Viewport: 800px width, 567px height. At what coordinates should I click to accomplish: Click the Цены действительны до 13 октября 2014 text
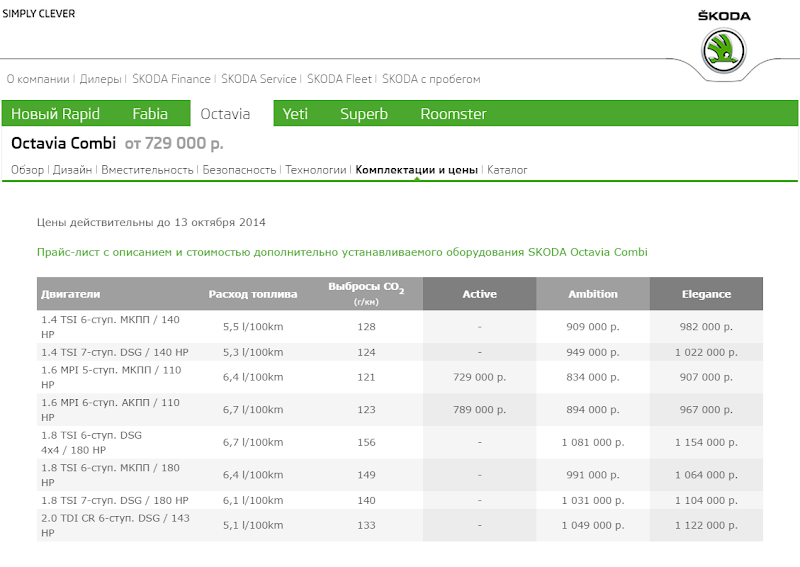click(x=151, y=223)
